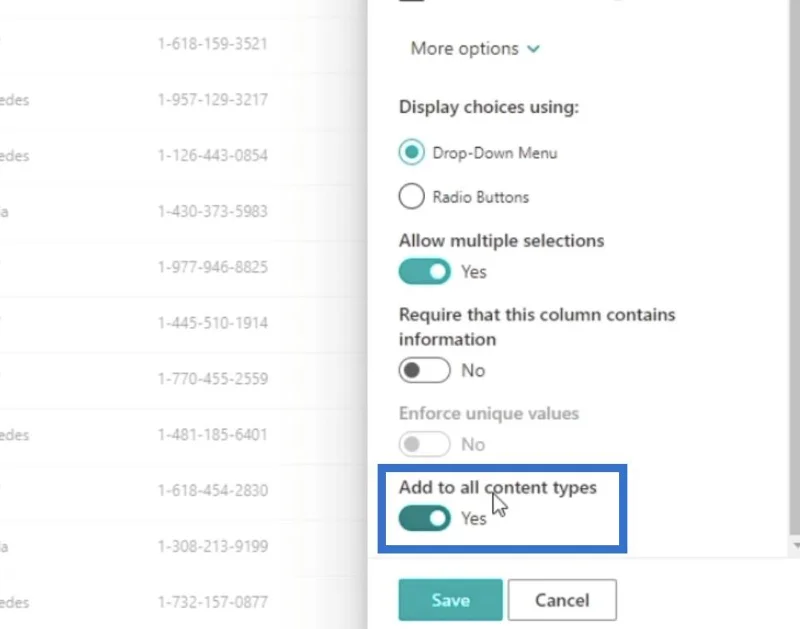Select phone number 1-126-443-0854

(x=213, y=155)
